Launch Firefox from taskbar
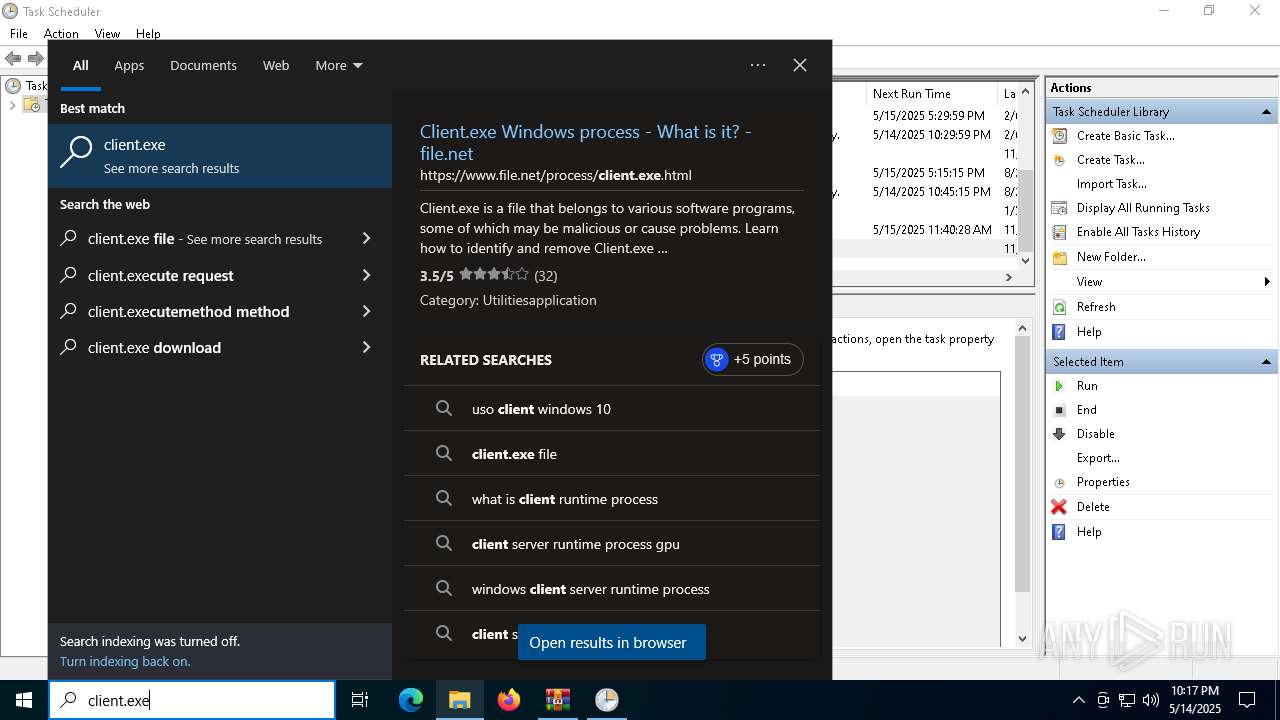 509,700
